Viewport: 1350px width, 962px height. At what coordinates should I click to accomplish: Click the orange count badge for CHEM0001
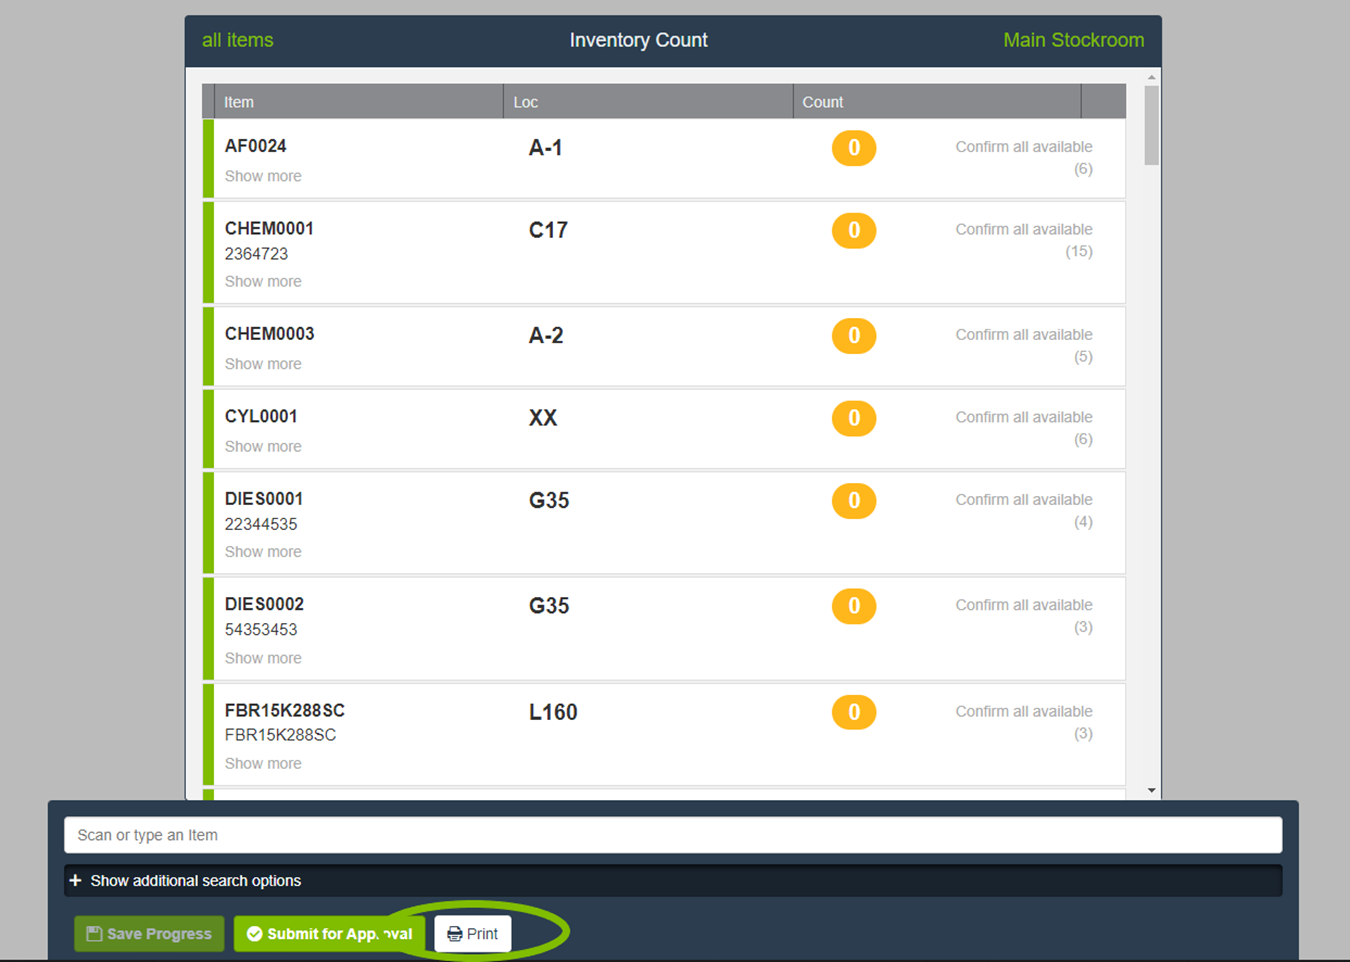tap(853, 231)
